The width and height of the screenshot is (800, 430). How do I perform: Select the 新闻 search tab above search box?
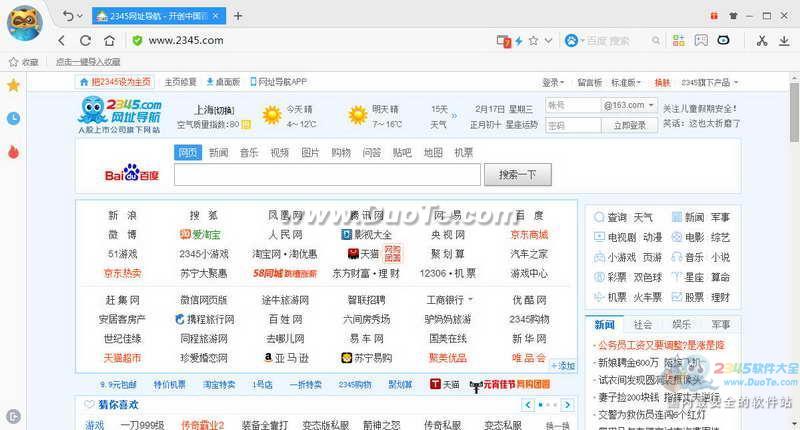(218, 153)
